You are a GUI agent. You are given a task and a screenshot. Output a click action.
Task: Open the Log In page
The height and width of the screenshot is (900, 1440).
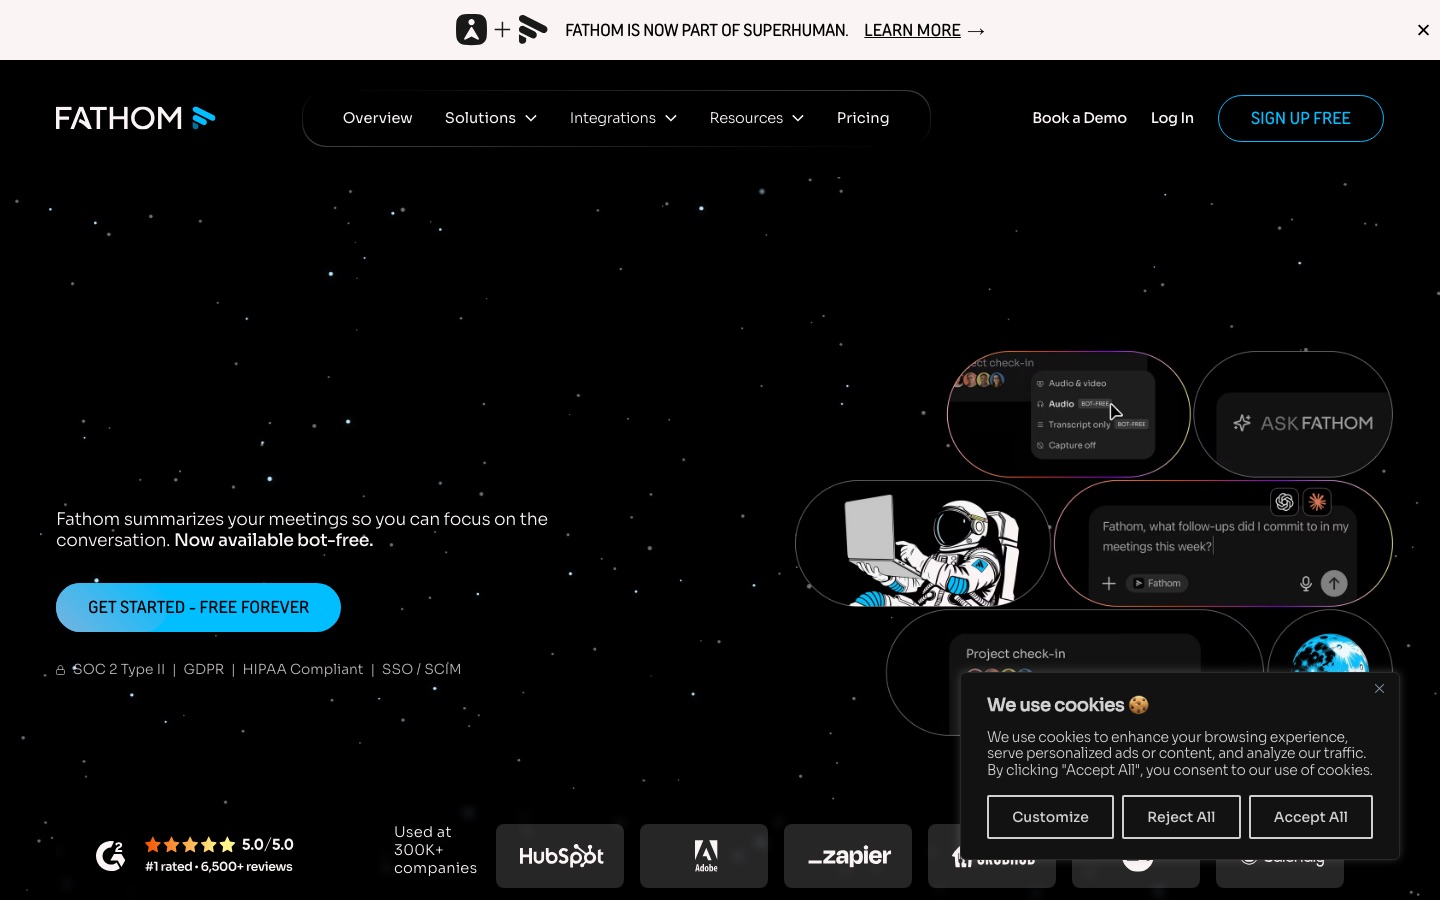pos(1172,118)
